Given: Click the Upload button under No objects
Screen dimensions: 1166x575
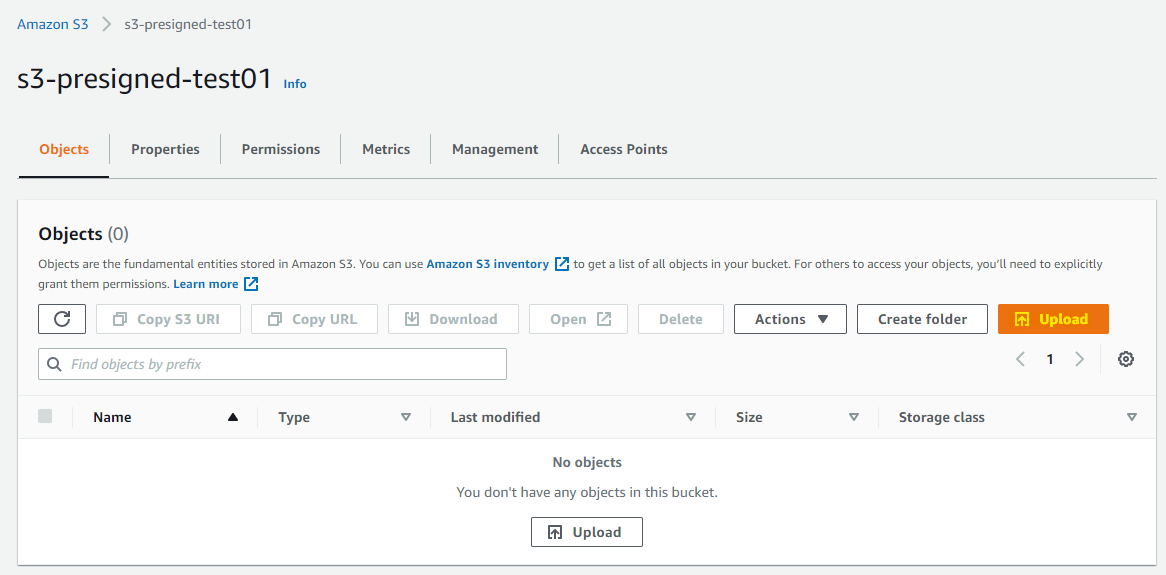Looking at the screenshot, I should (587, 532).
